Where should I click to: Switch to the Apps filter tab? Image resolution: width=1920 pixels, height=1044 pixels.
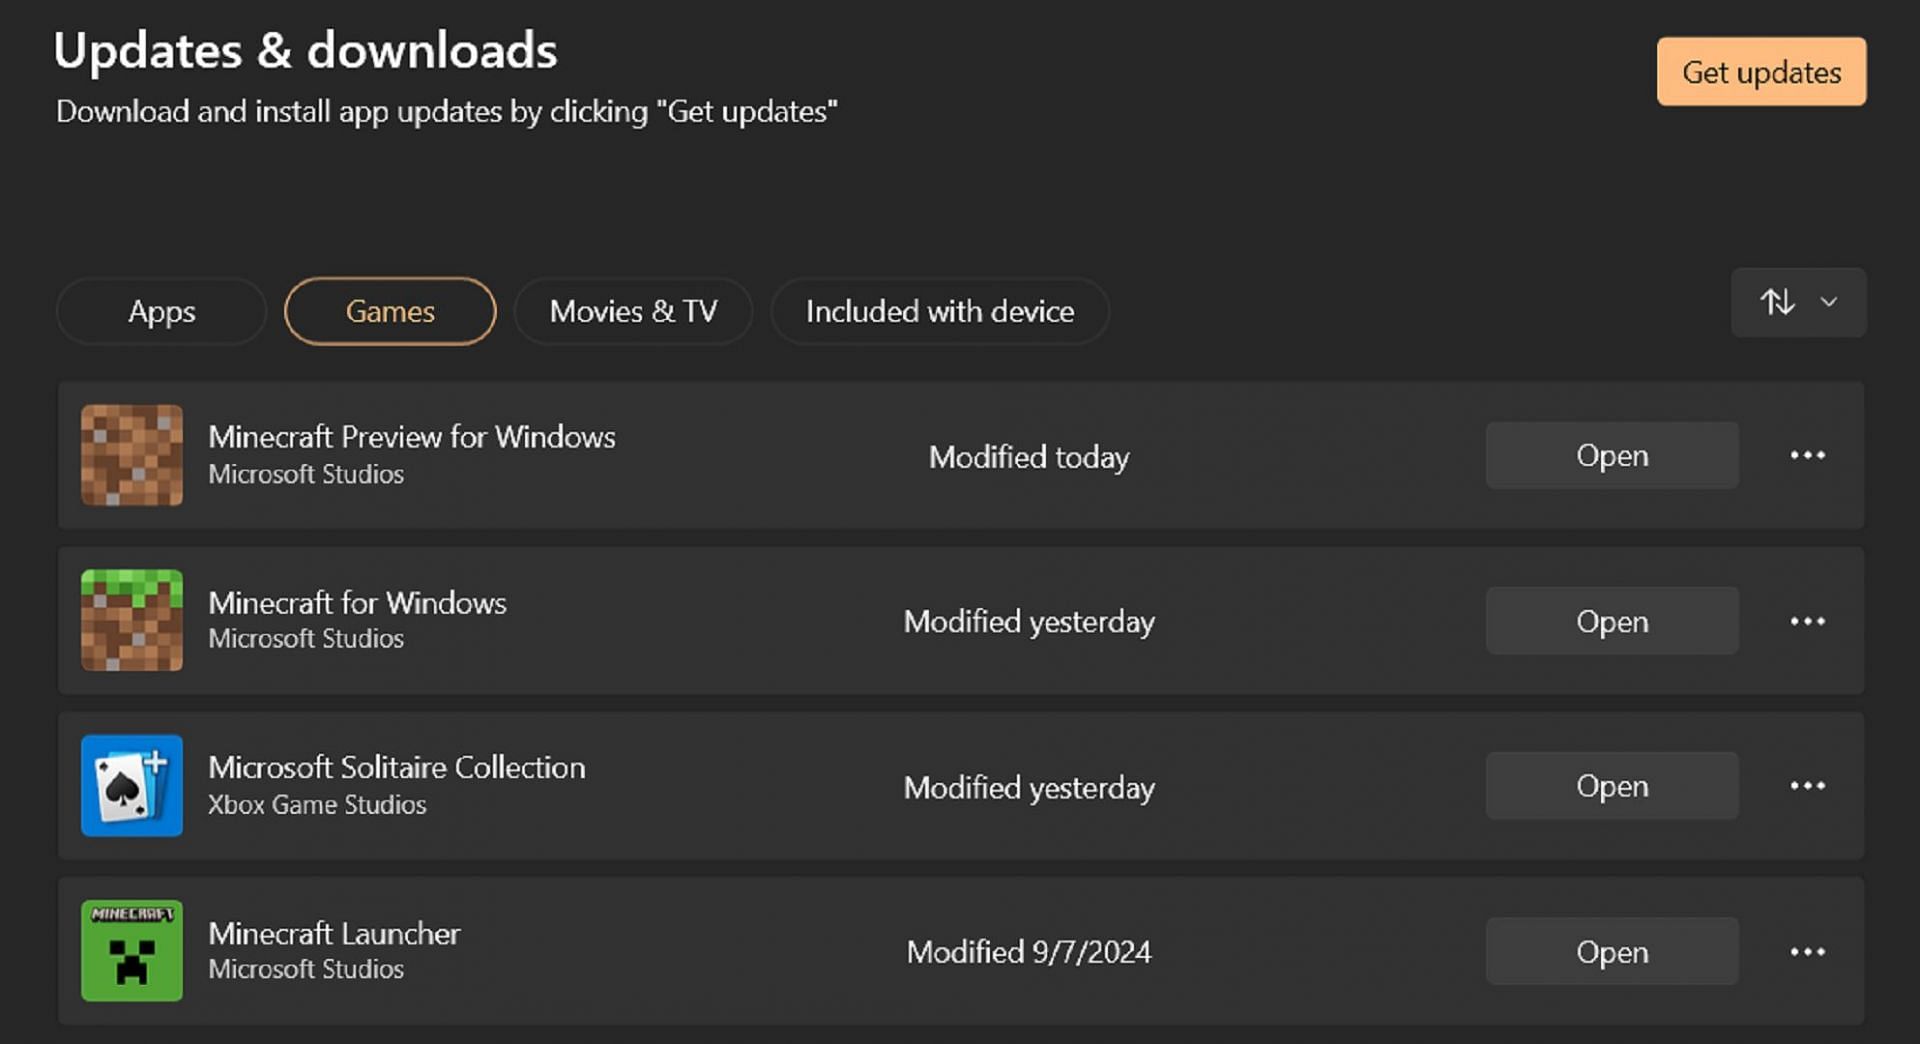pyautogui.click(x=162, y=311)
